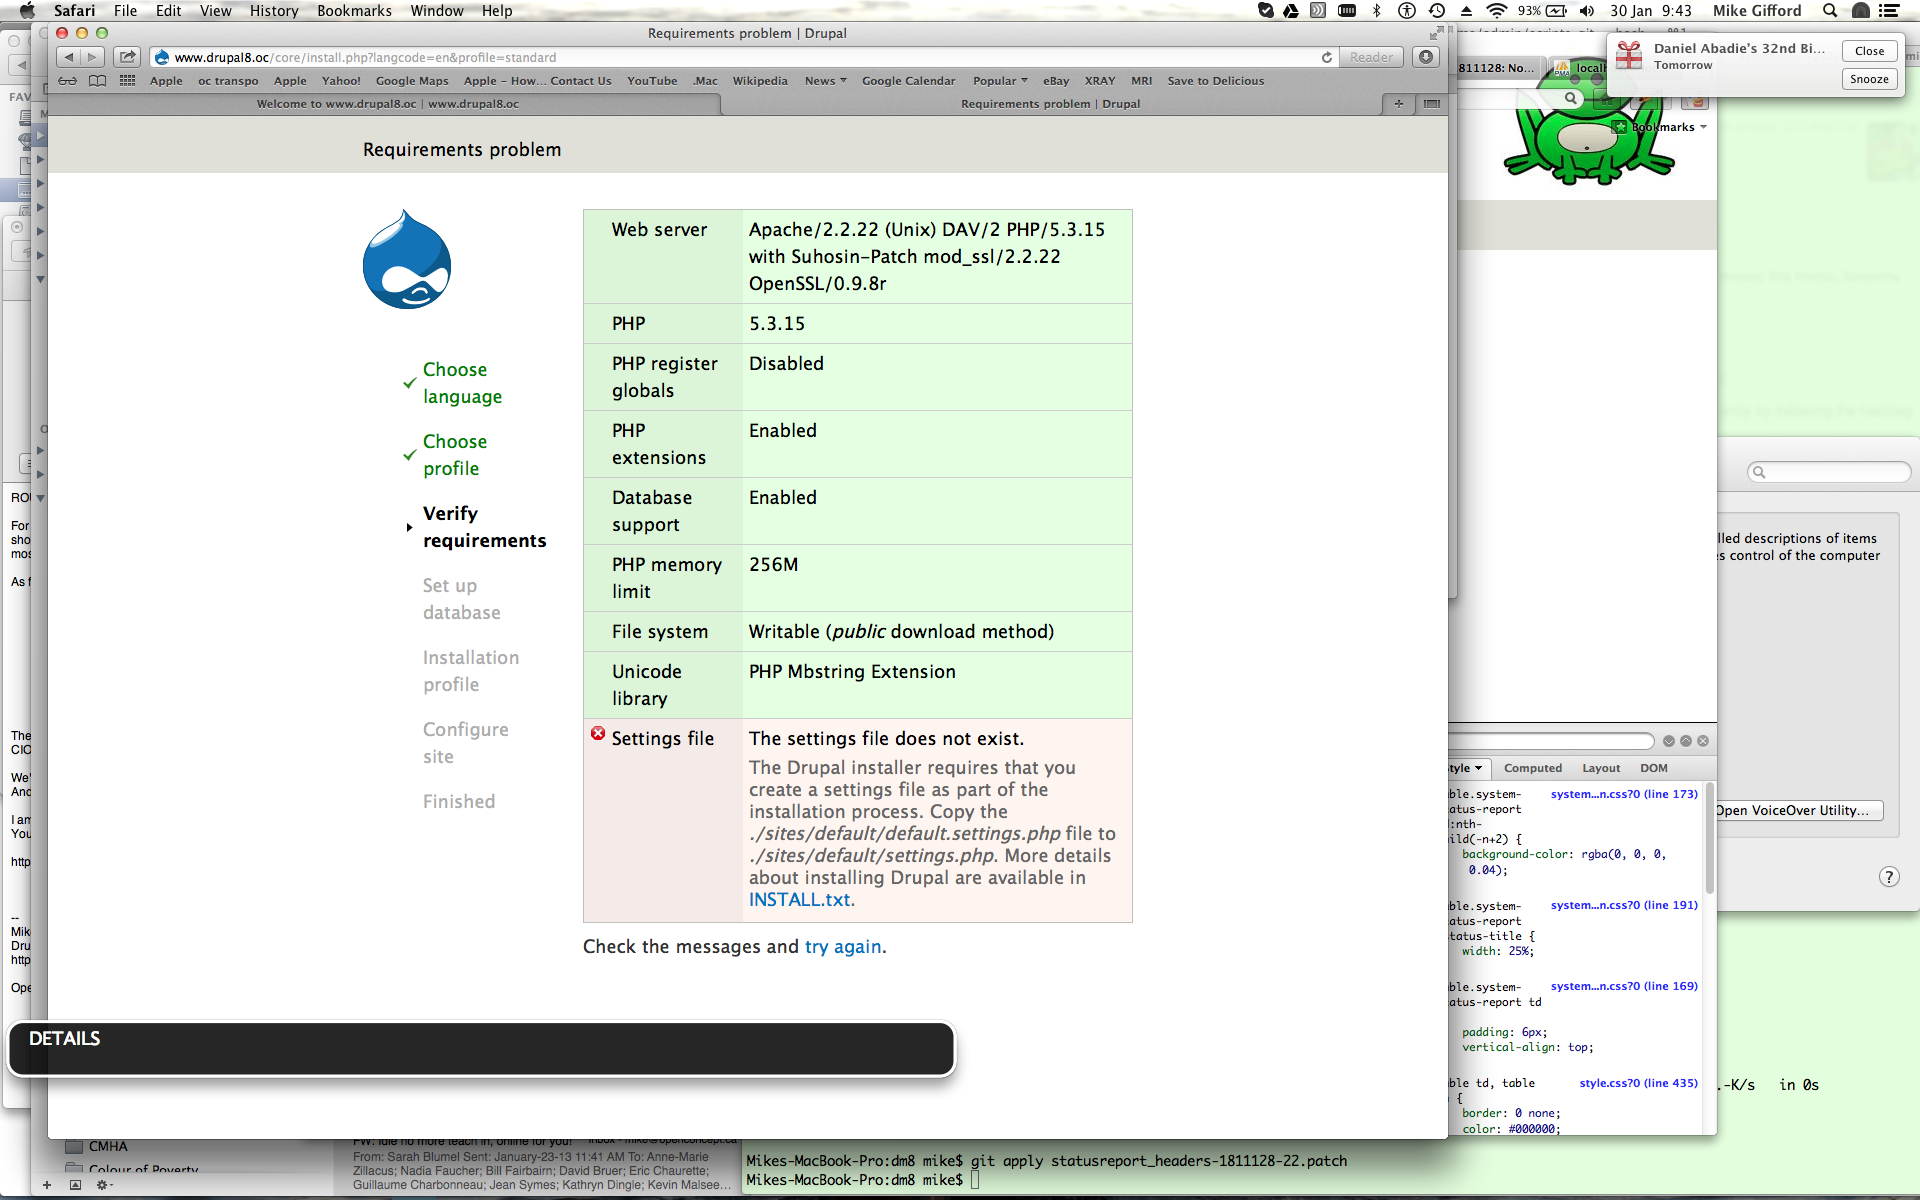The height and width of the screenshot is (1200, 1920).
Task: Show the Reading List glasses icon
Action: [67, 81]
